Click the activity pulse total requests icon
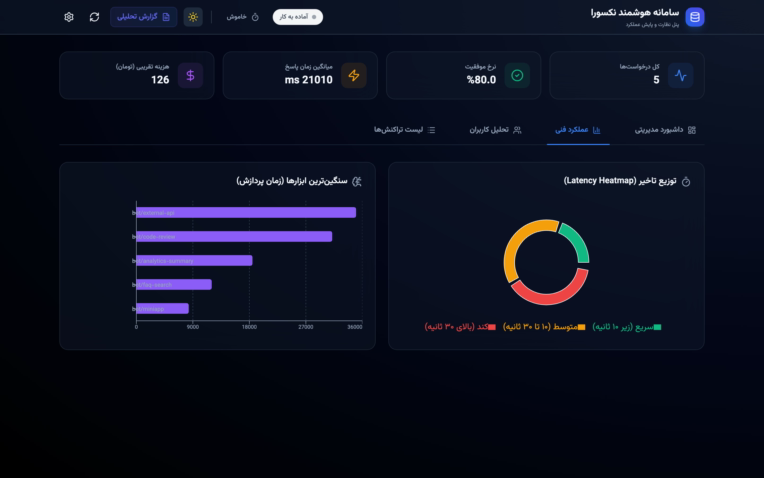 pos(680,76)
